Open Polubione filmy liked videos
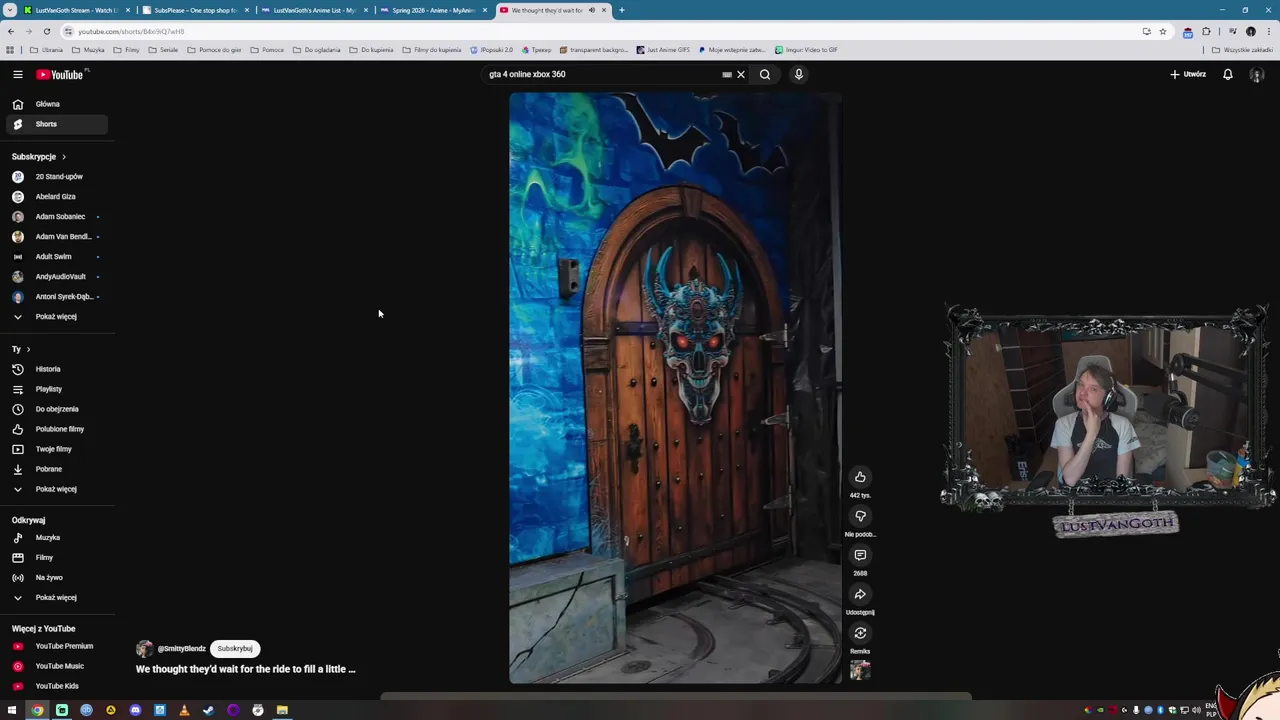Screen dimensions: 1280x720 point(55,429)
